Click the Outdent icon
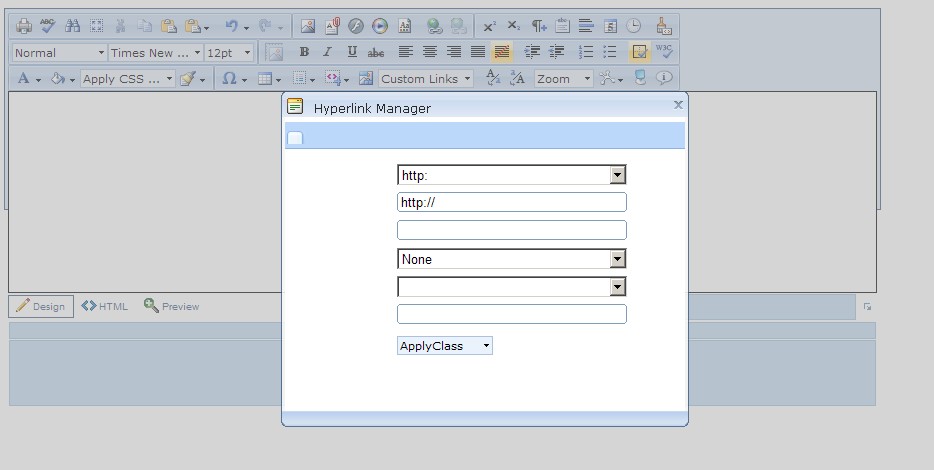Screen dimensions: 934x470 coord(556,52)
